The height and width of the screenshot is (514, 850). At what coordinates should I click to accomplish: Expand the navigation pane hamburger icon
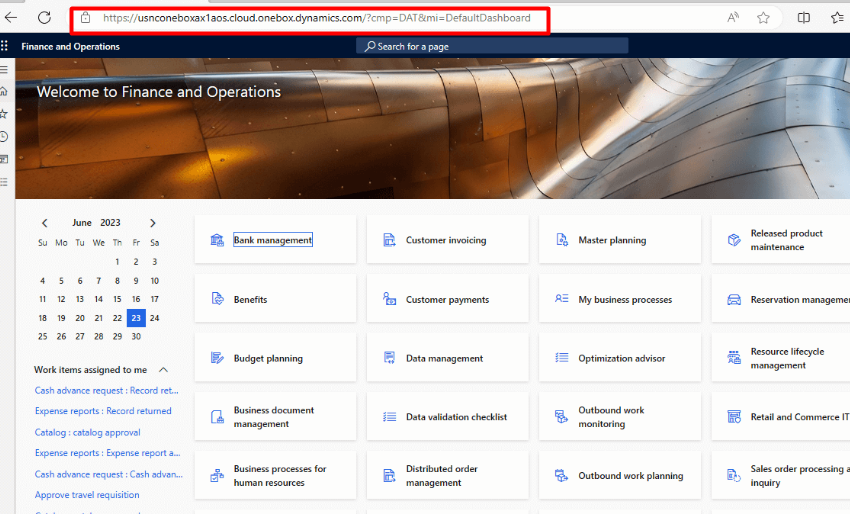tap(4, 69)
